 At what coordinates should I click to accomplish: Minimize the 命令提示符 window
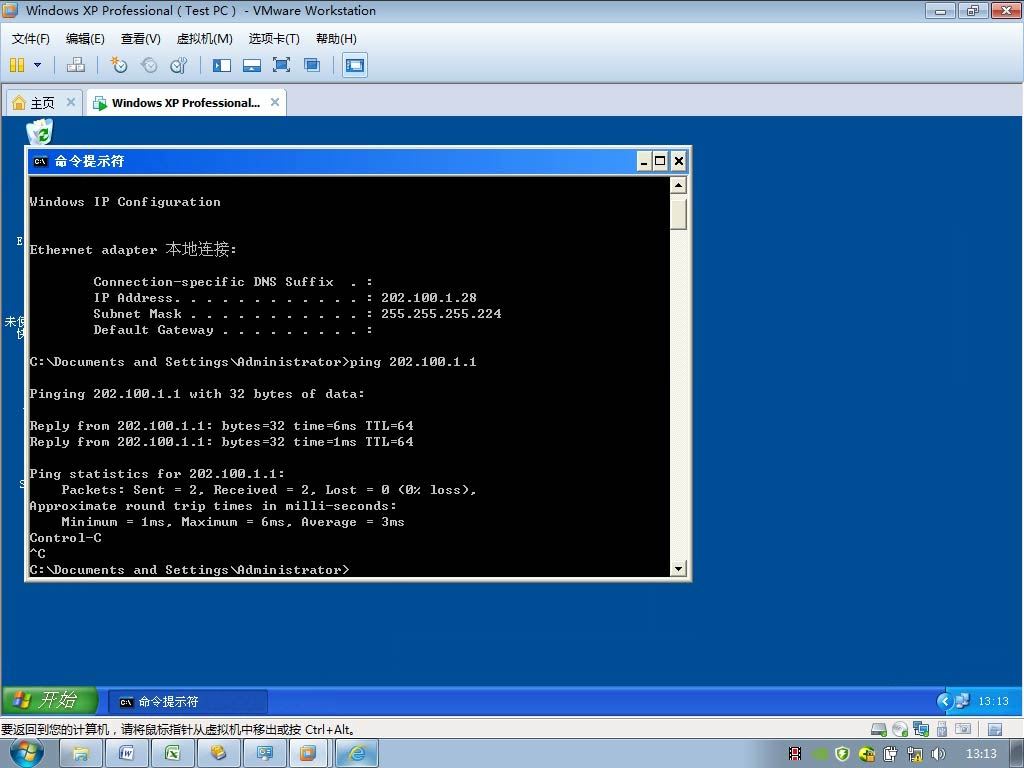point(644,161)
